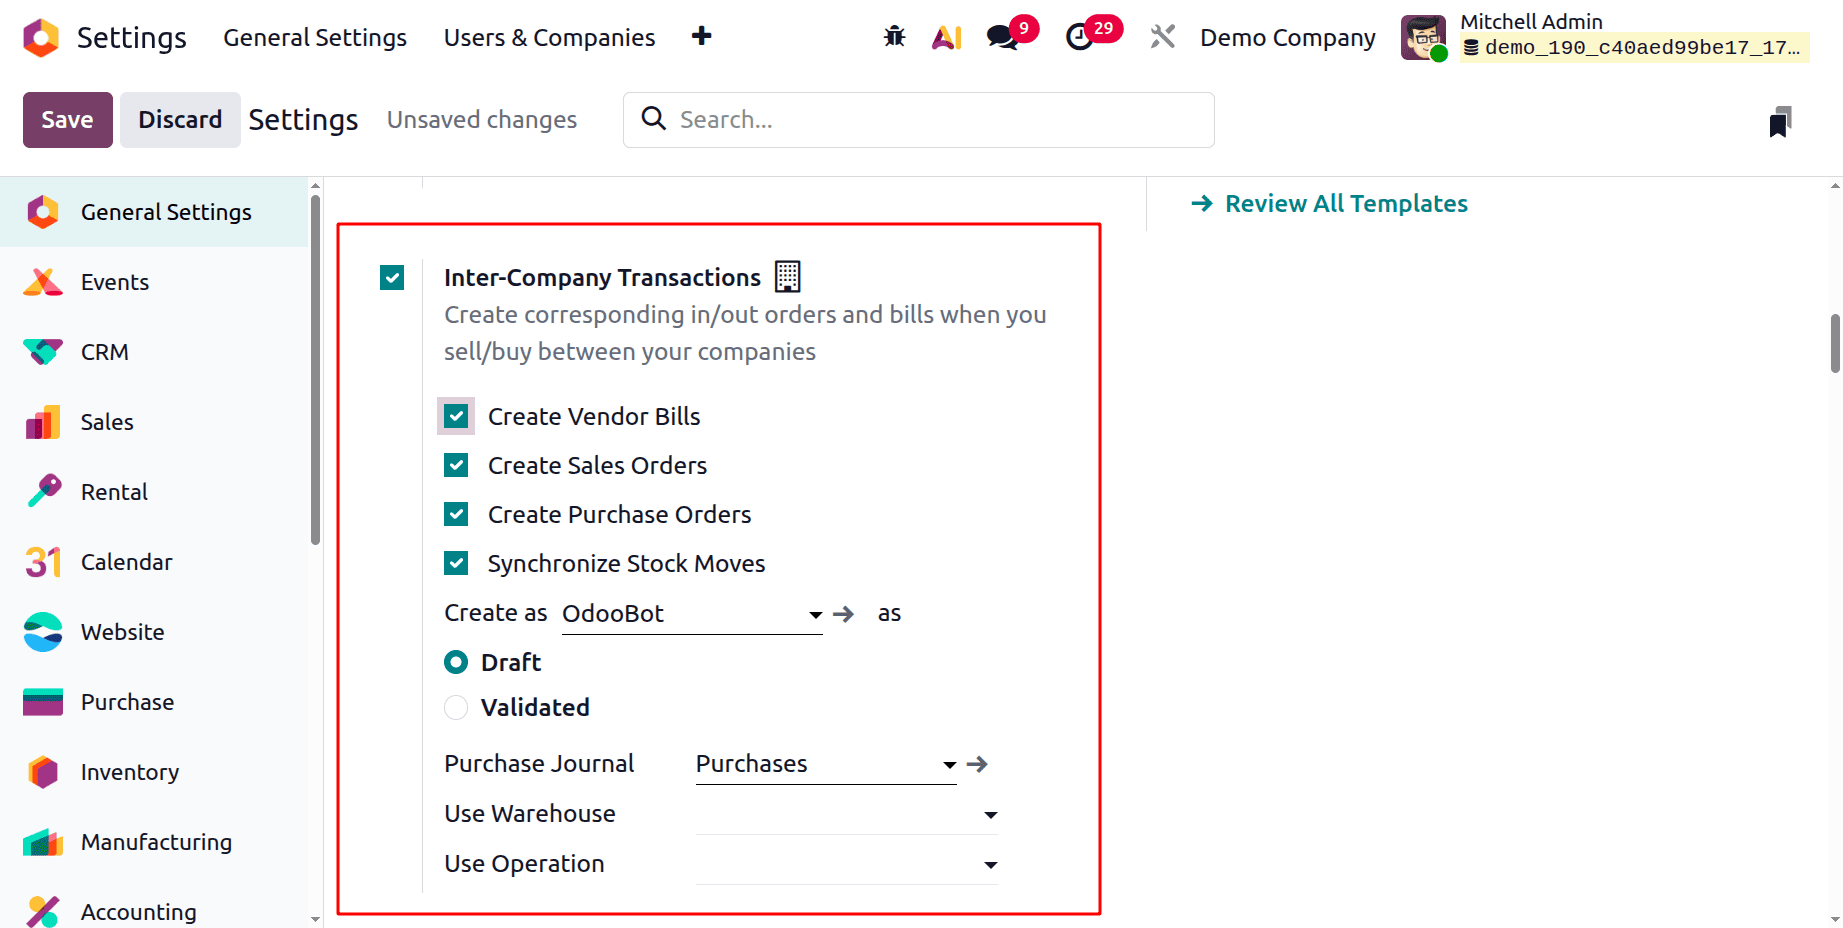Open the Activities clock icon showing 29

coord(1083,36)
